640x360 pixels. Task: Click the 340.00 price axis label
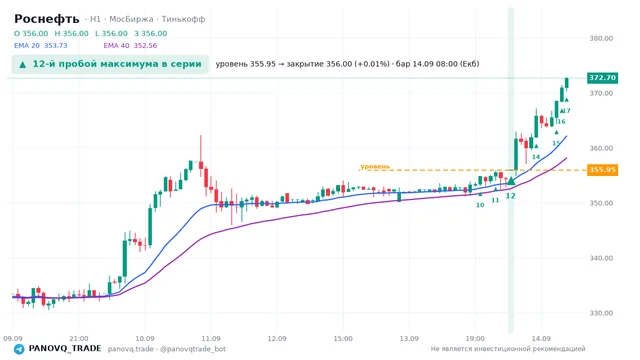[601, 258]
